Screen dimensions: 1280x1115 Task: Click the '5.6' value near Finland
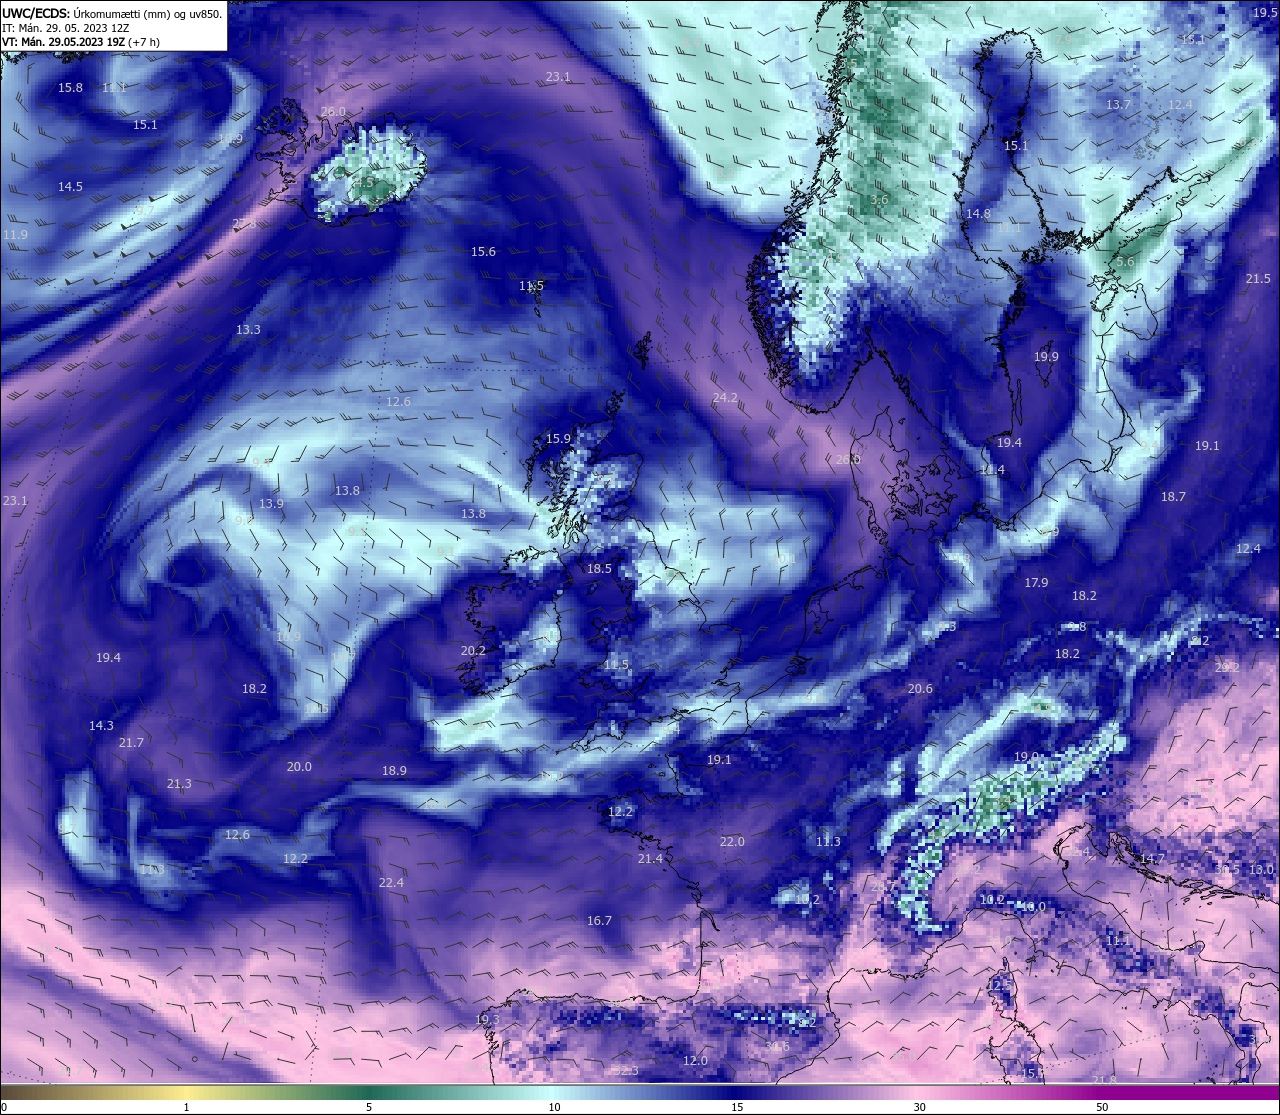(1125, 262)
